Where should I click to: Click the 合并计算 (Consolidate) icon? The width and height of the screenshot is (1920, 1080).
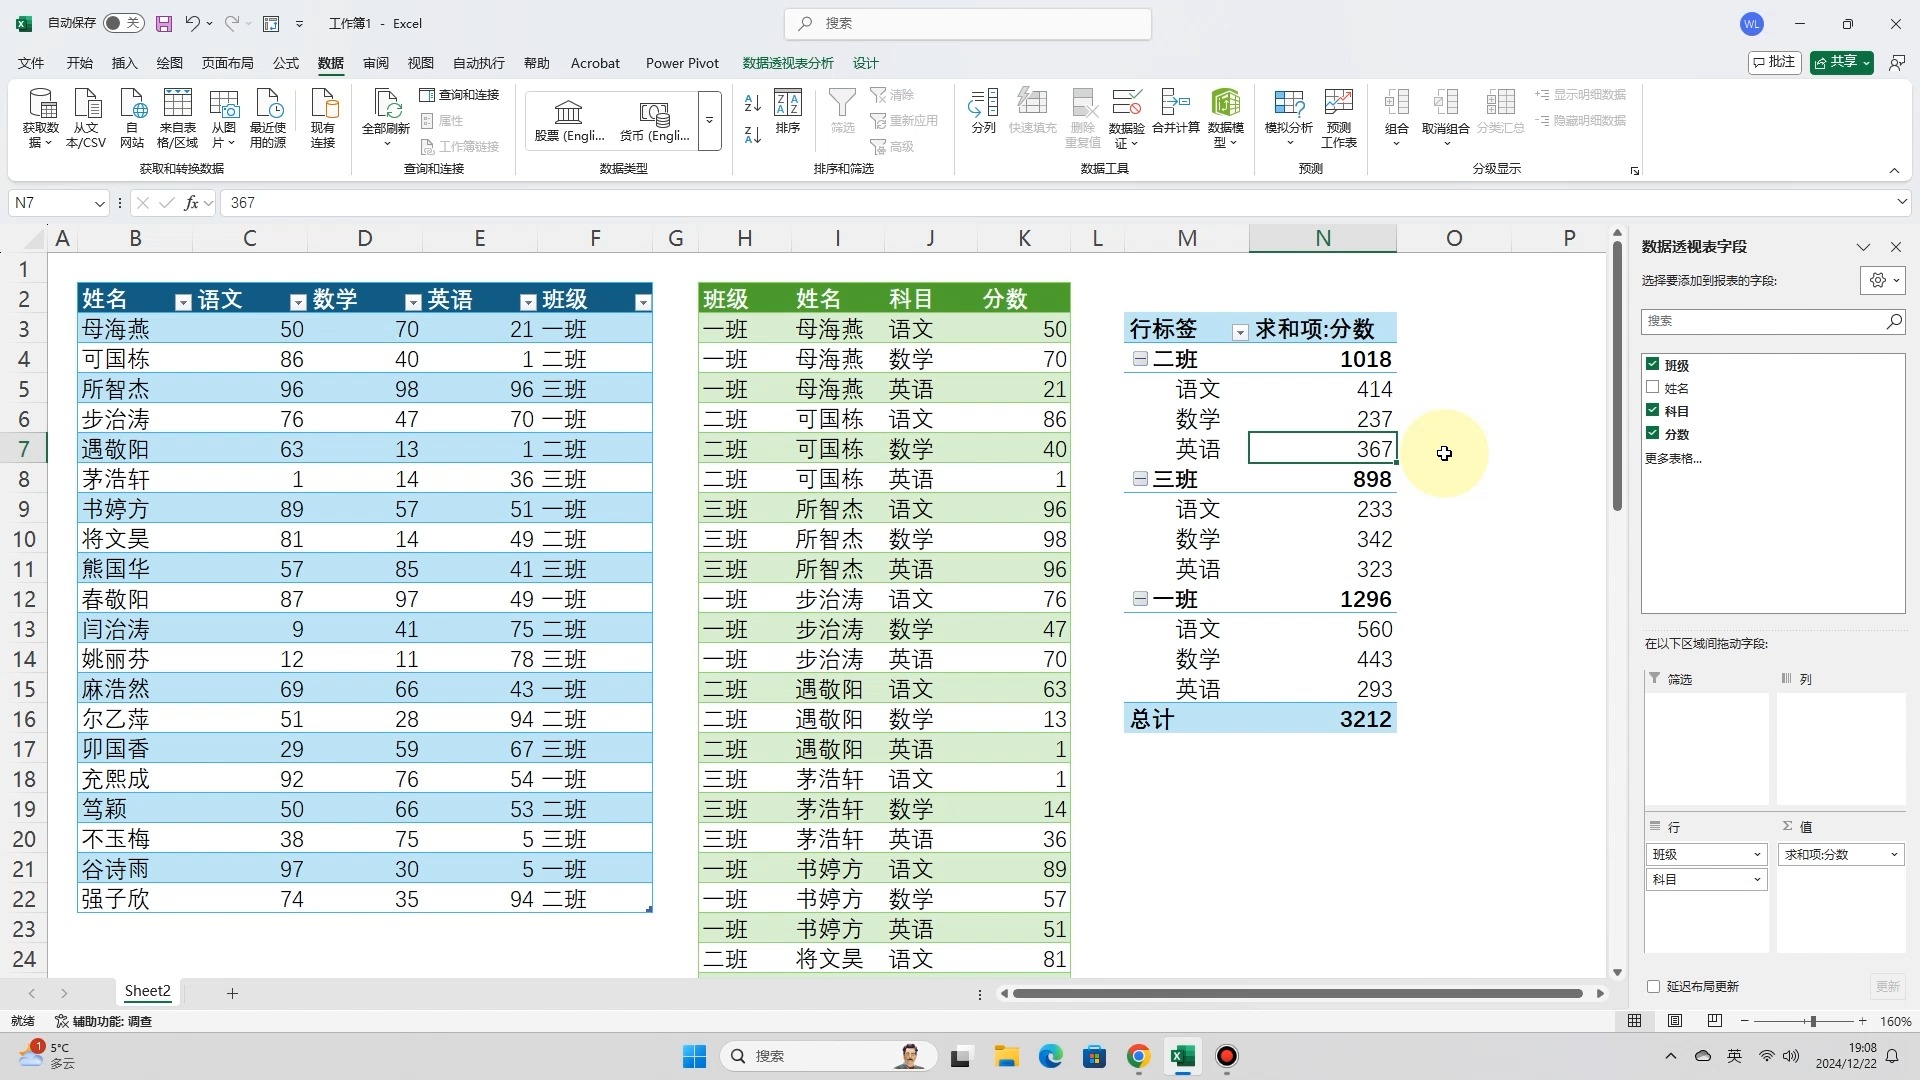pos(1176,113)
